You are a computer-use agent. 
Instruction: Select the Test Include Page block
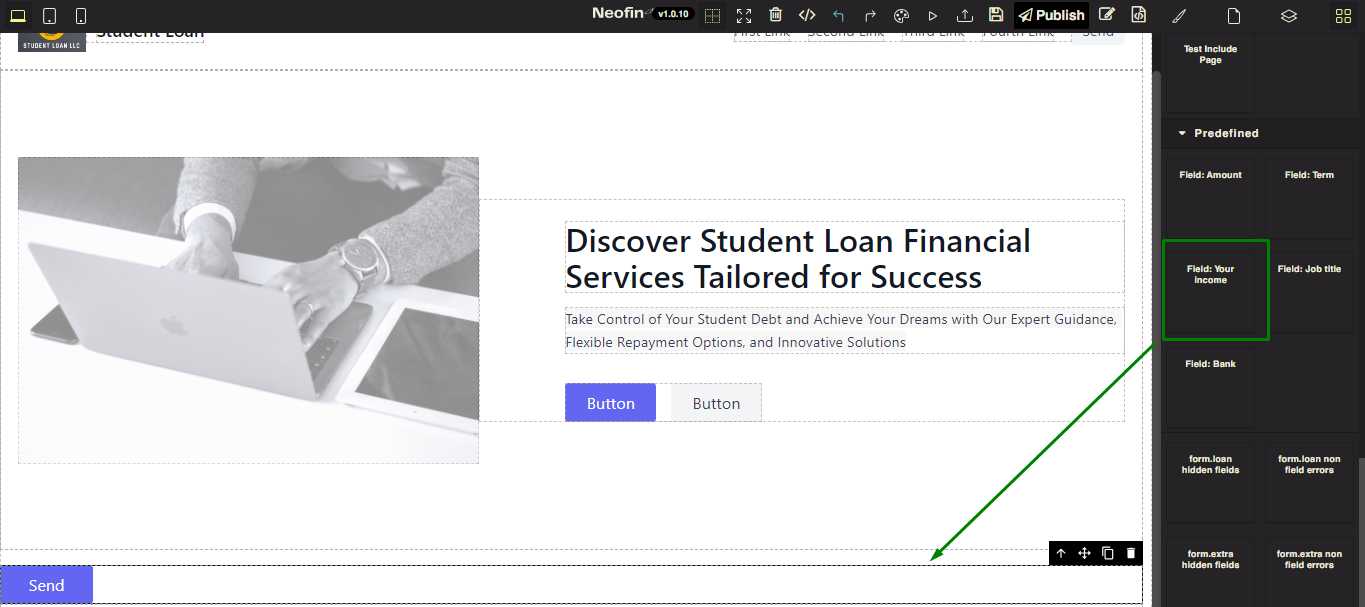click(1210, 72)
